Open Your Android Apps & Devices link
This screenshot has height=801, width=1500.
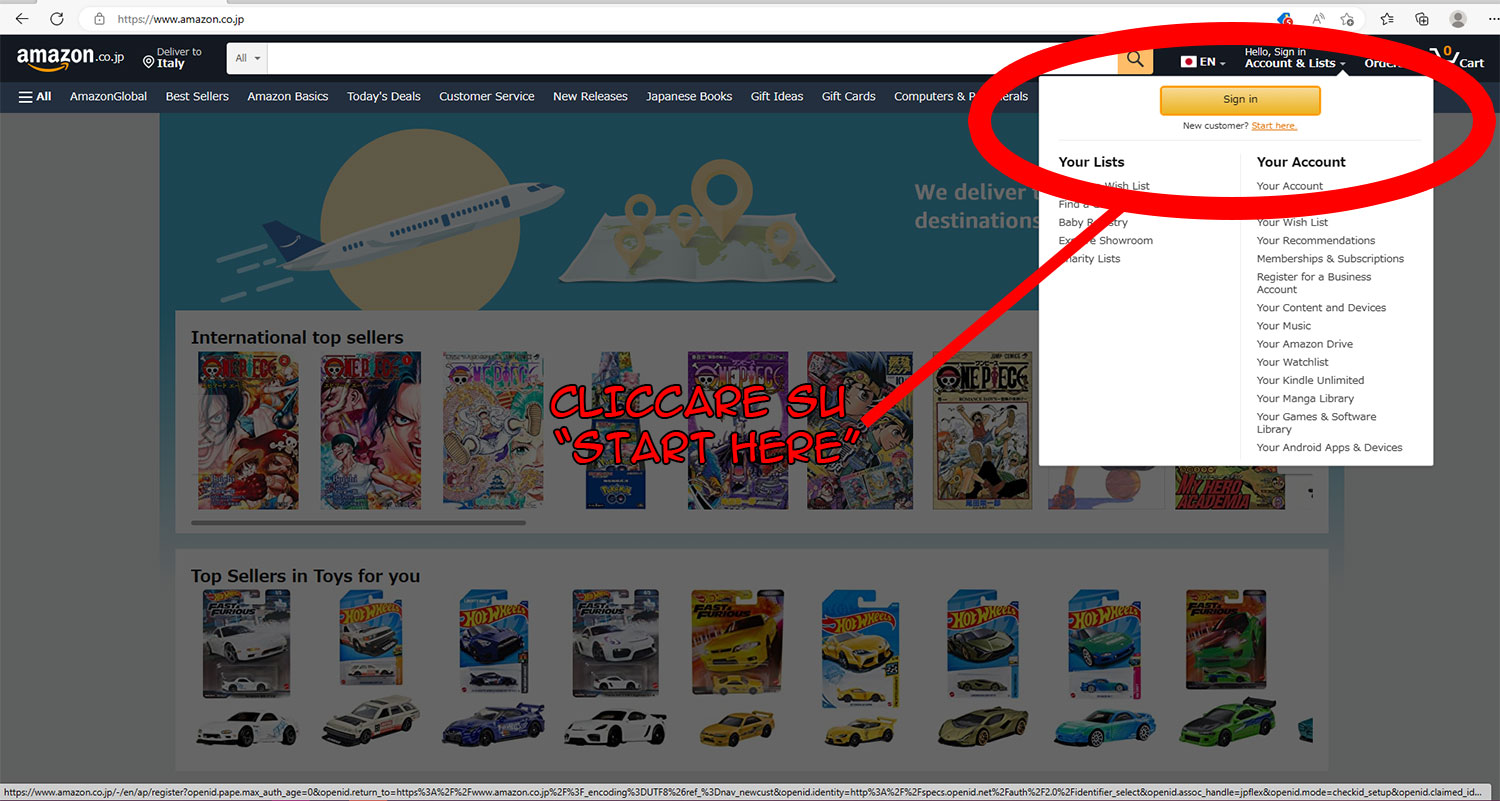tap(1329, 448)
